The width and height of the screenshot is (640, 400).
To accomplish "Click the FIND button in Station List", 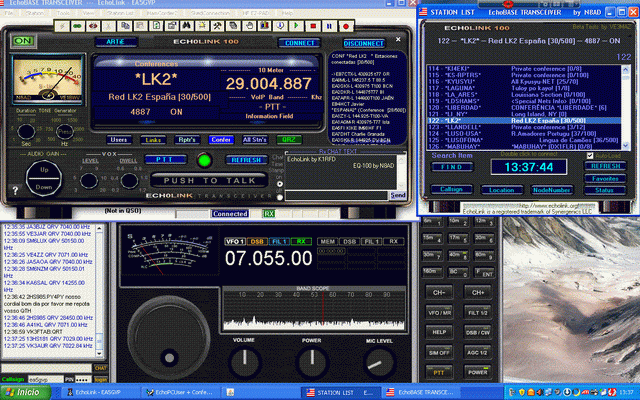I will pyautogui.click(x=452, y=167).
